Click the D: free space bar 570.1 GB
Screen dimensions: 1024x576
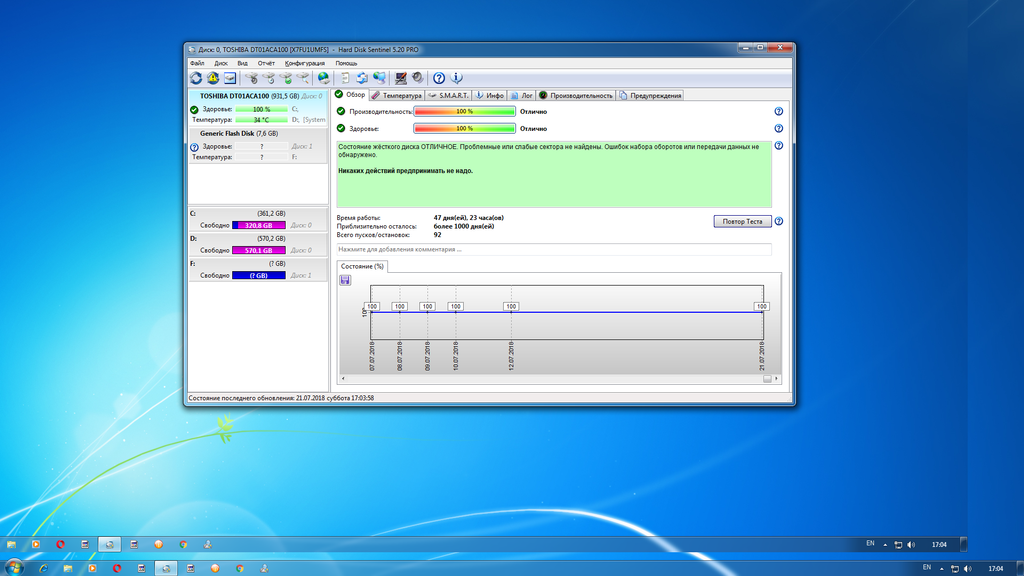(x=259, y=250)
